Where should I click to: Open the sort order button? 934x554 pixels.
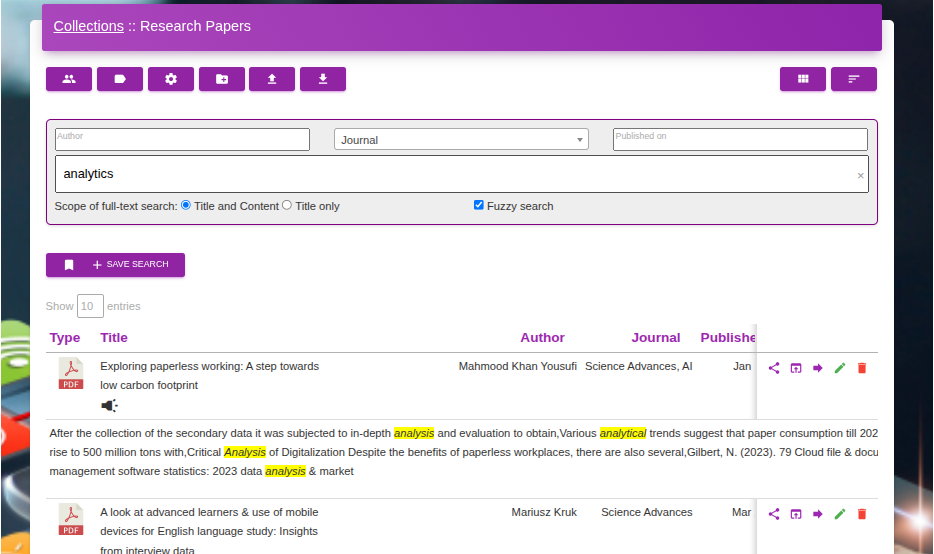tap(854, 79)
